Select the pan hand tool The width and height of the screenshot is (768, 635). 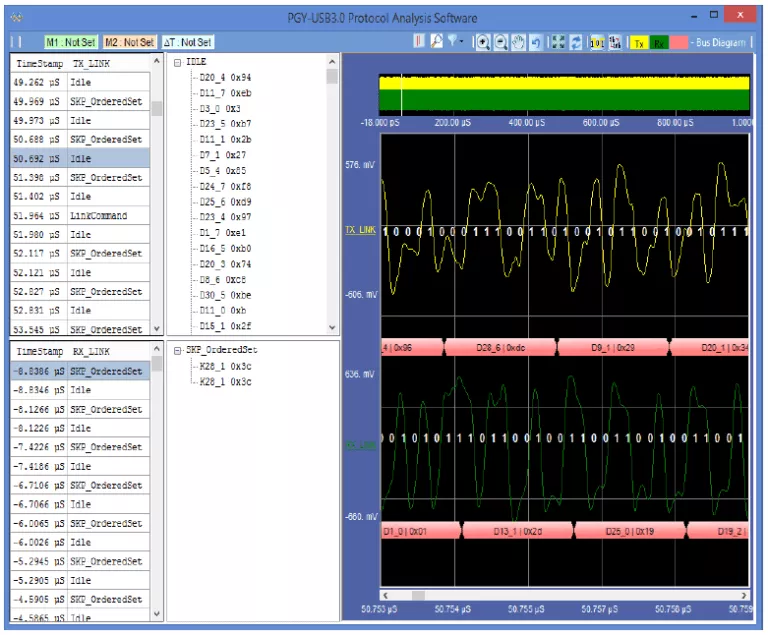pos(518,42)
